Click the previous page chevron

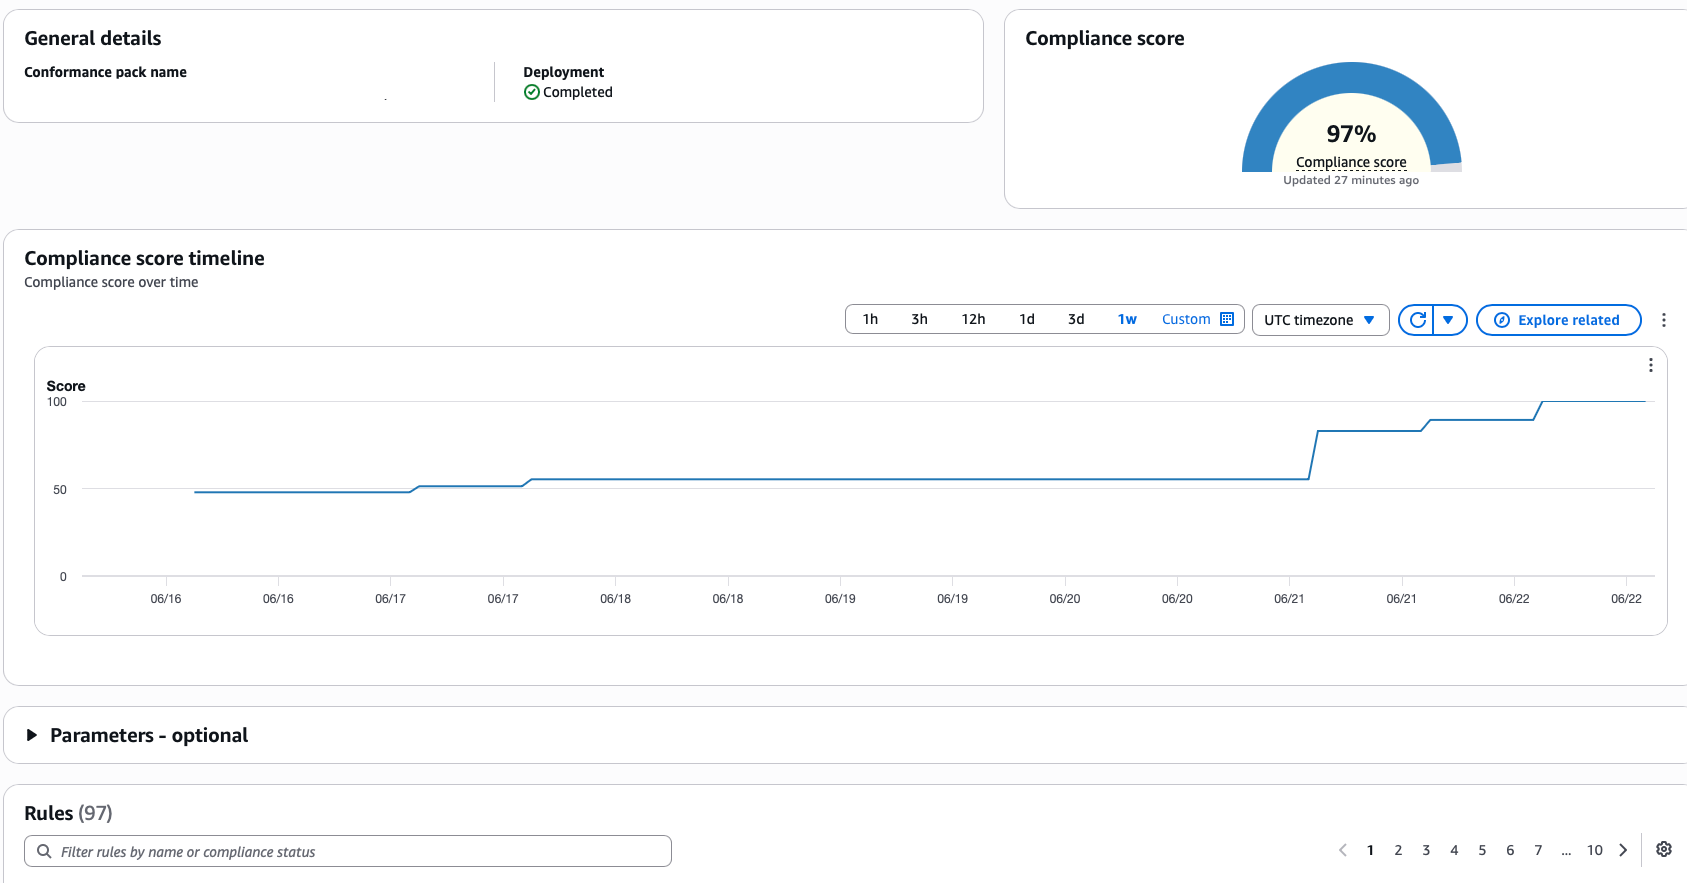[x=1342, y=850]
